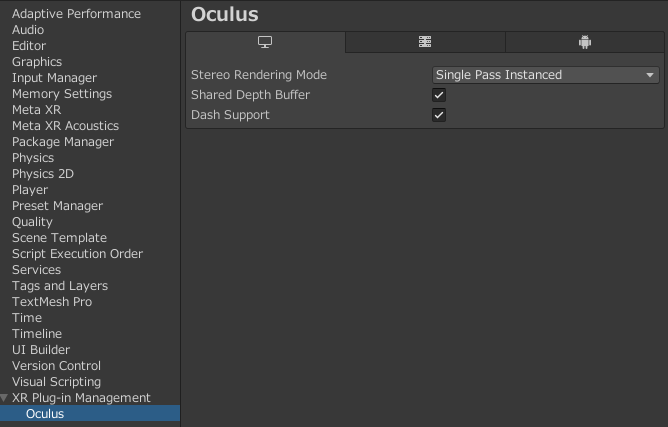Image resolution: width=668 pixels, height=427 pixels.
Task: Toggle the Dash Support checkbox
Action: click(439, 115)
